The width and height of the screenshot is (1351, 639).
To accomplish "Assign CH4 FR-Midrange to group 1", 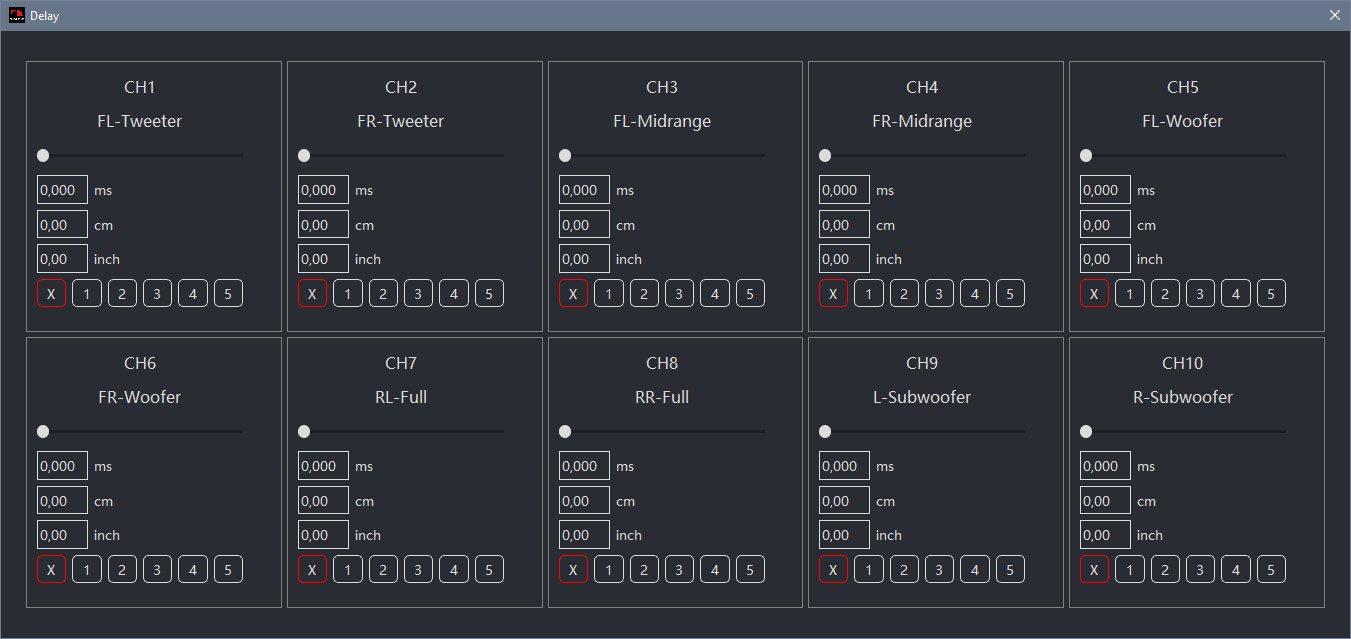I will (869, 293).
